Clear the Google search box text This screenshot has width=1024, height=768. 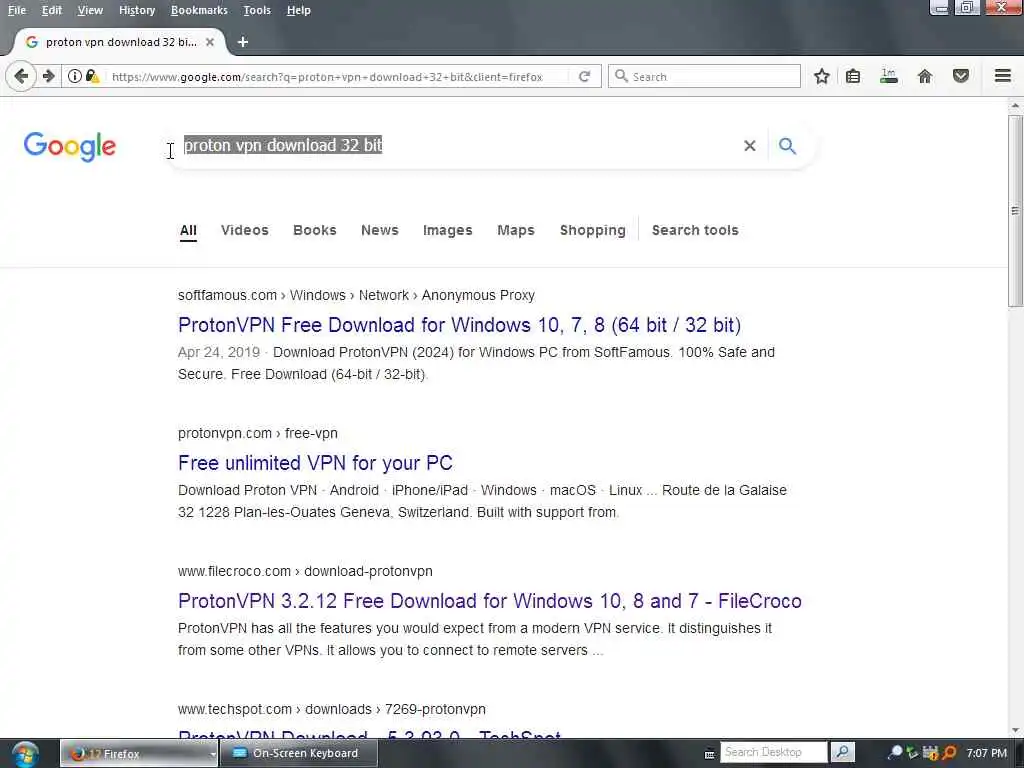click(750, 146)
